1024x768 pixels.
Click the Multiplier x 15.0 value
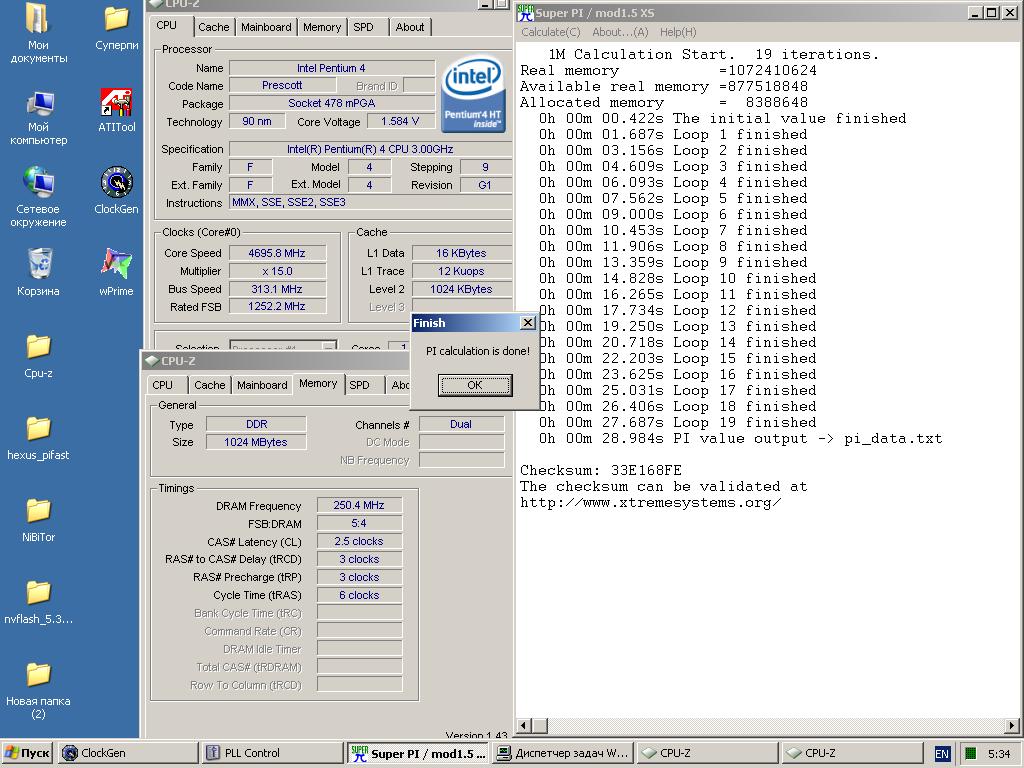(277, 271)
